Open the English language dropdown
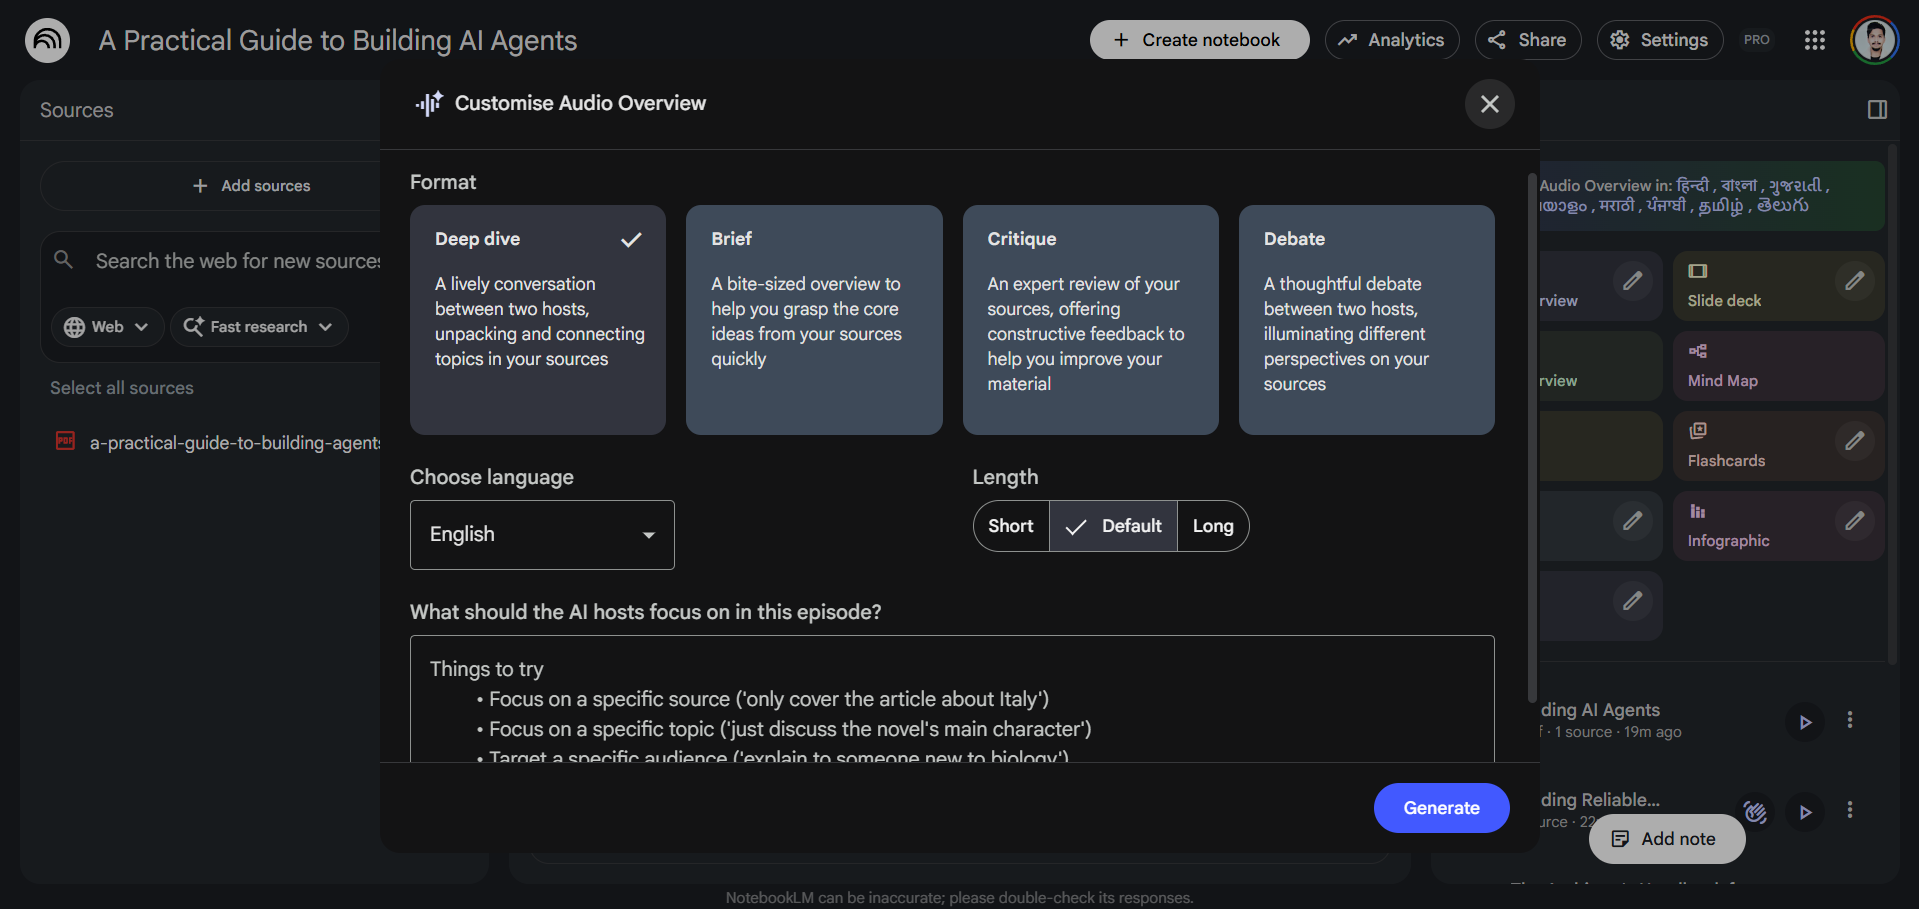 coord(541,534)
